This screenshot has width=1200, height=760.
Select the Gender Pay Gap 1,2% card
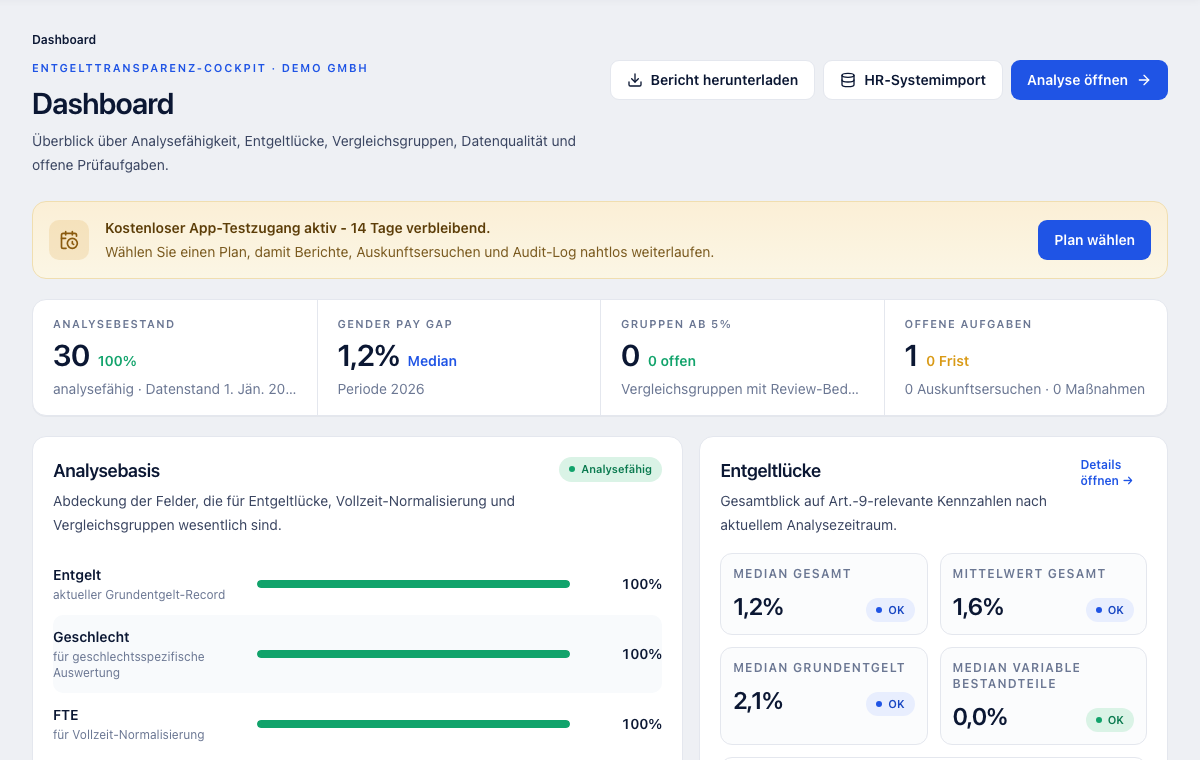(x=459, y=357)
